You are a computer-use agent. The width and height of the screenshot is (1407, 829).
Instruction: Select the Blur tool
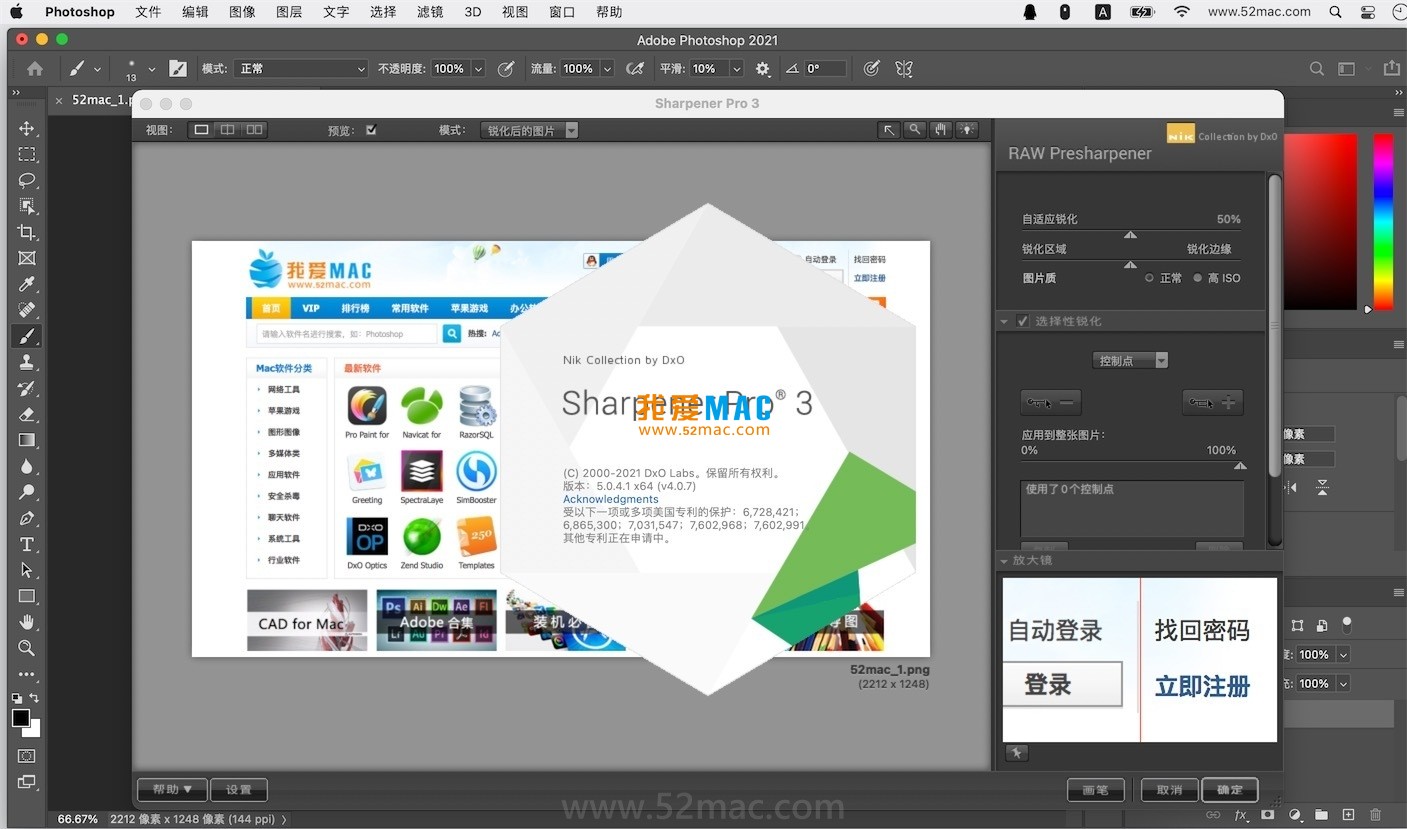[x=27, y=466]
